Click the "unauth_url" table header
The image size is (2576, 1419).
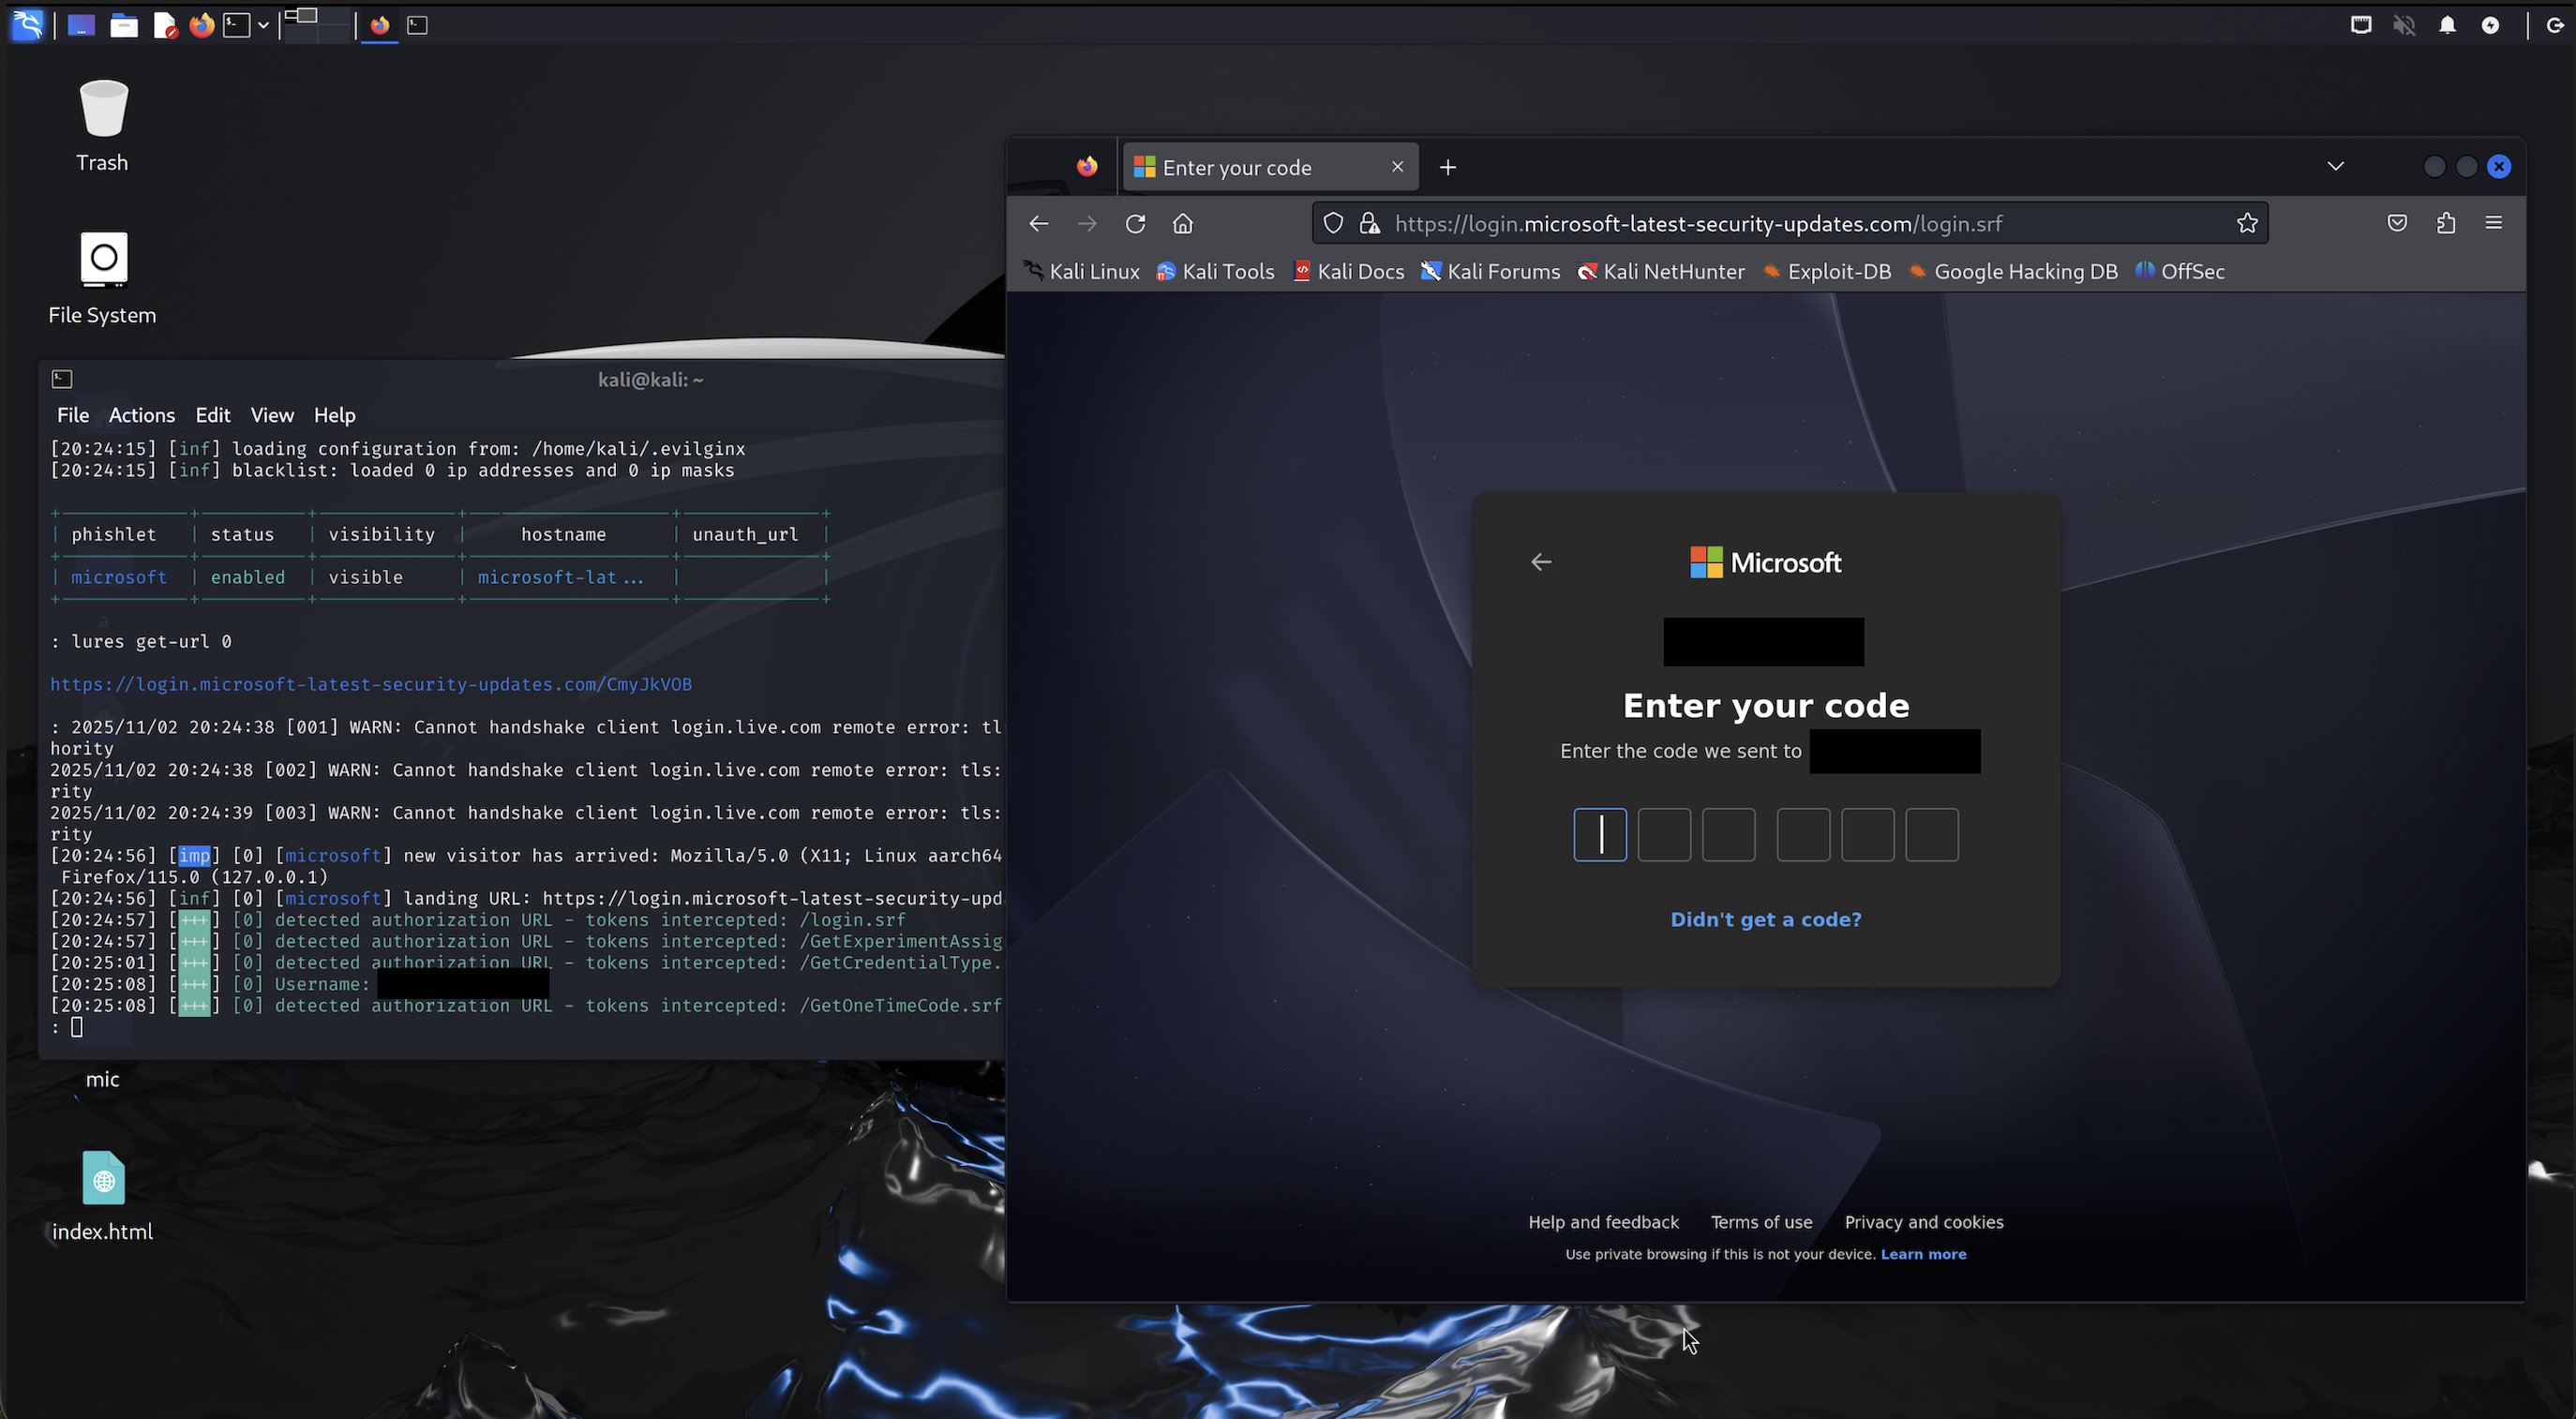point(746,535)
